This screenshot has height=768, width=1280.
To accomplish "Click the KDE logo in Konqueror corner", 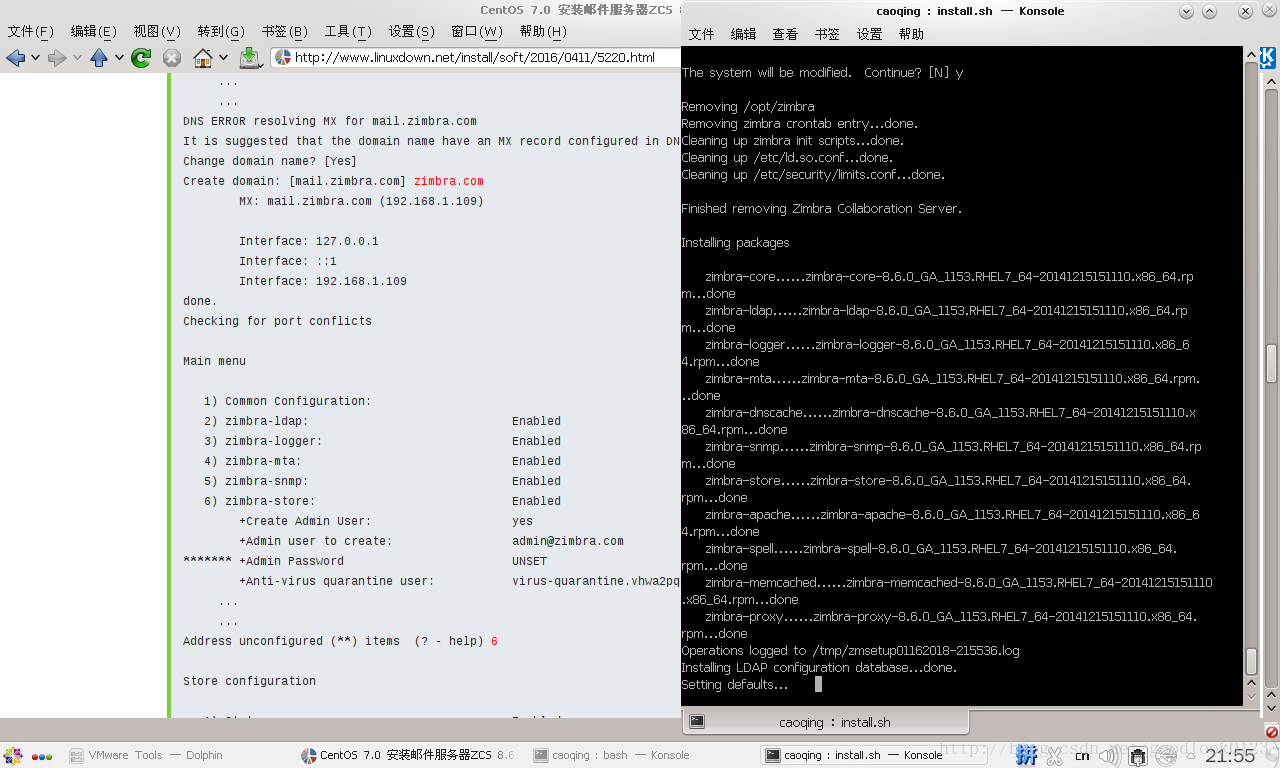I will click(x=1267, y=57).
